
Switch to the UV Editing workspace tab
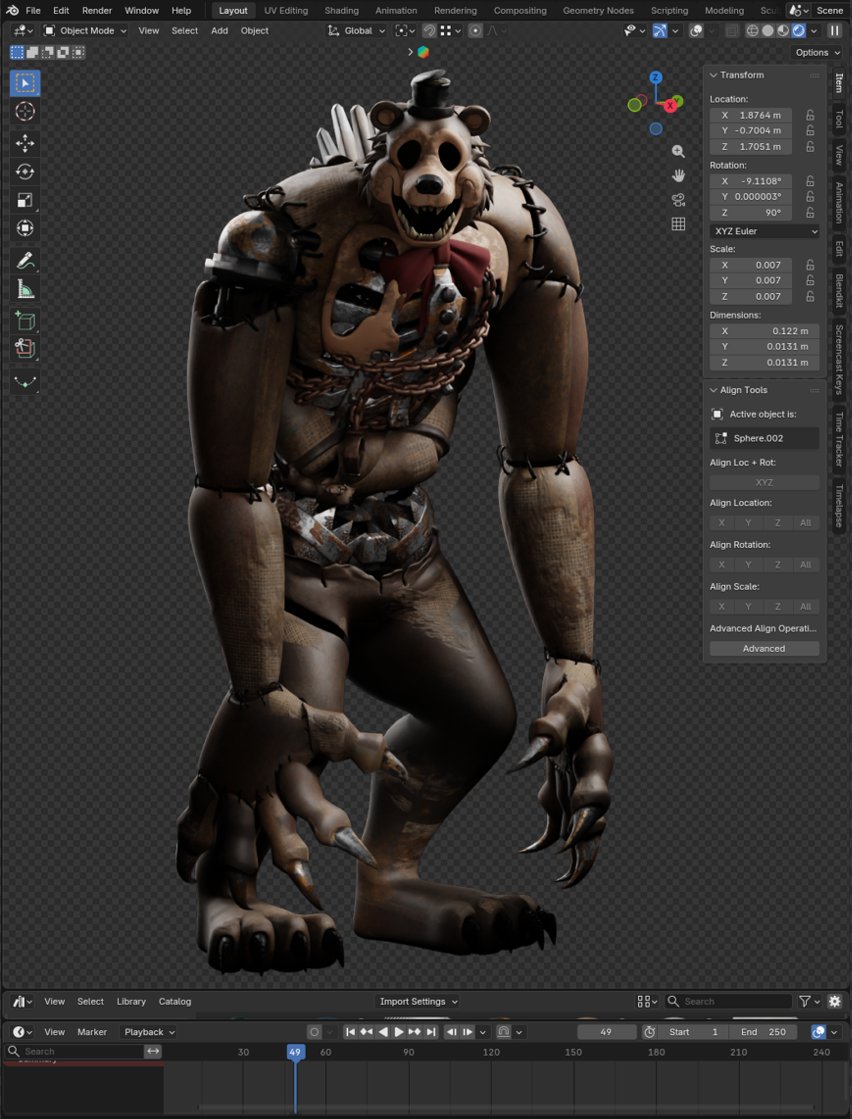[286, 11]
